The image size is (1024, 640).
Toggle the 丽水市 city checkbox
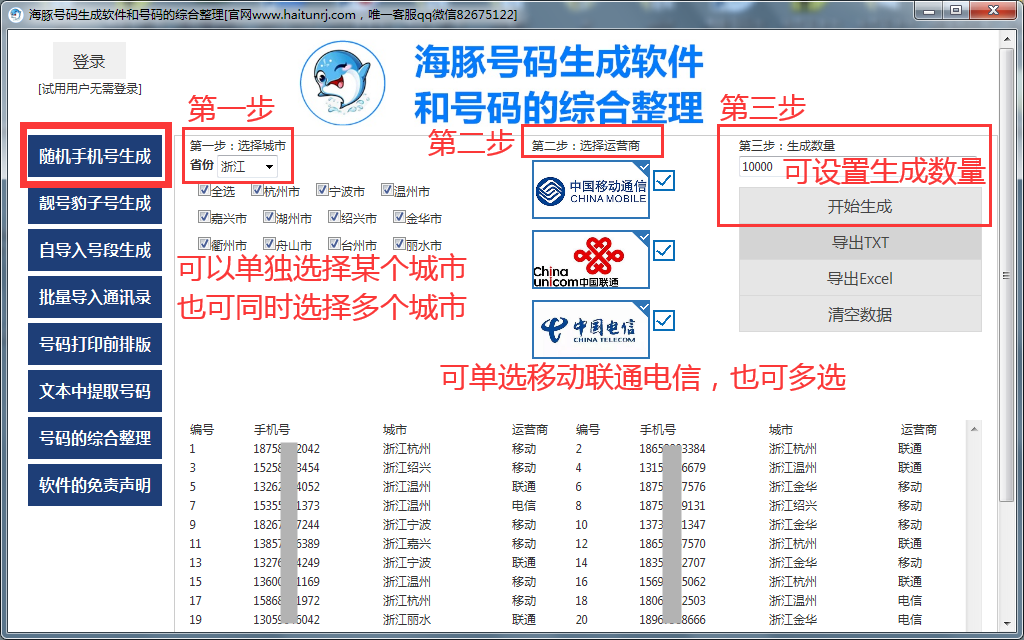[x=399, y=244]
